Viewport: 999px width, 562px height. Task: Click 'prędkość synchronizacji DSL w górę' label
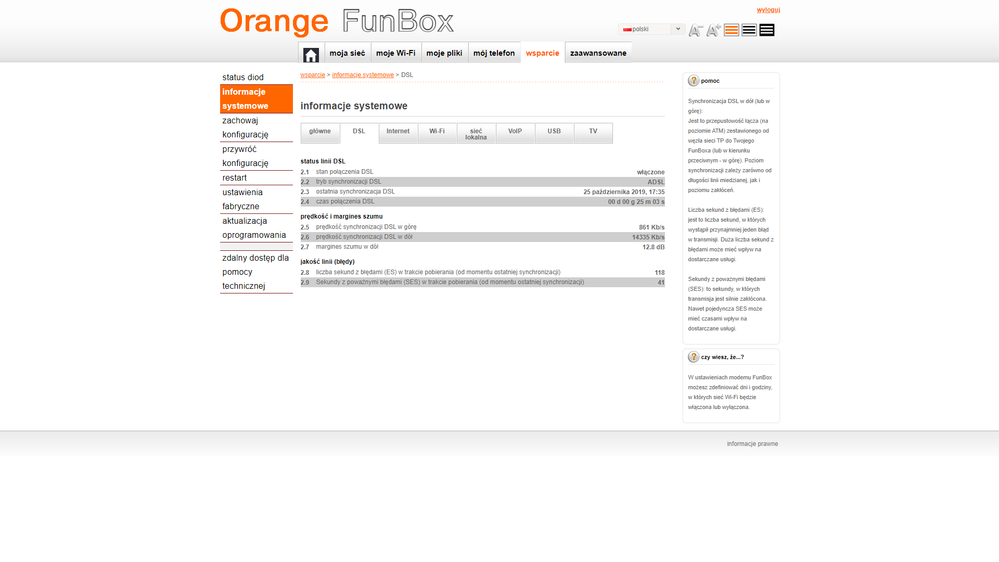(x=366, y=227)
